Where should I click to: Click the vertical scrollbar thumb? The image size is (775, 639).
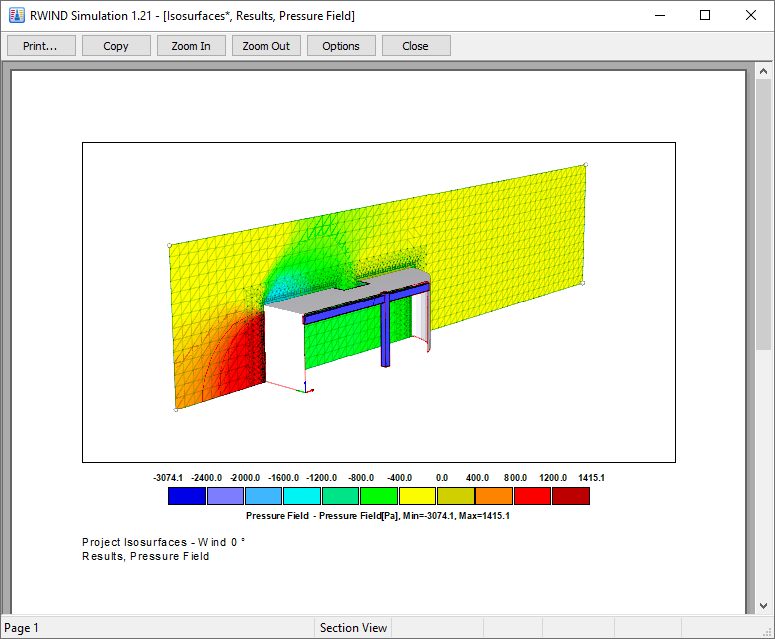coord(763,214)
